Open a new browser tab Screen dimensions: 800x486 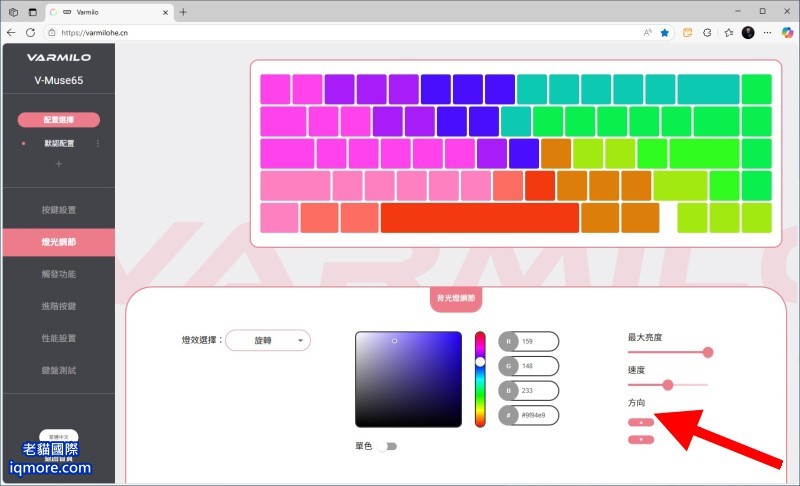point(183,12)
